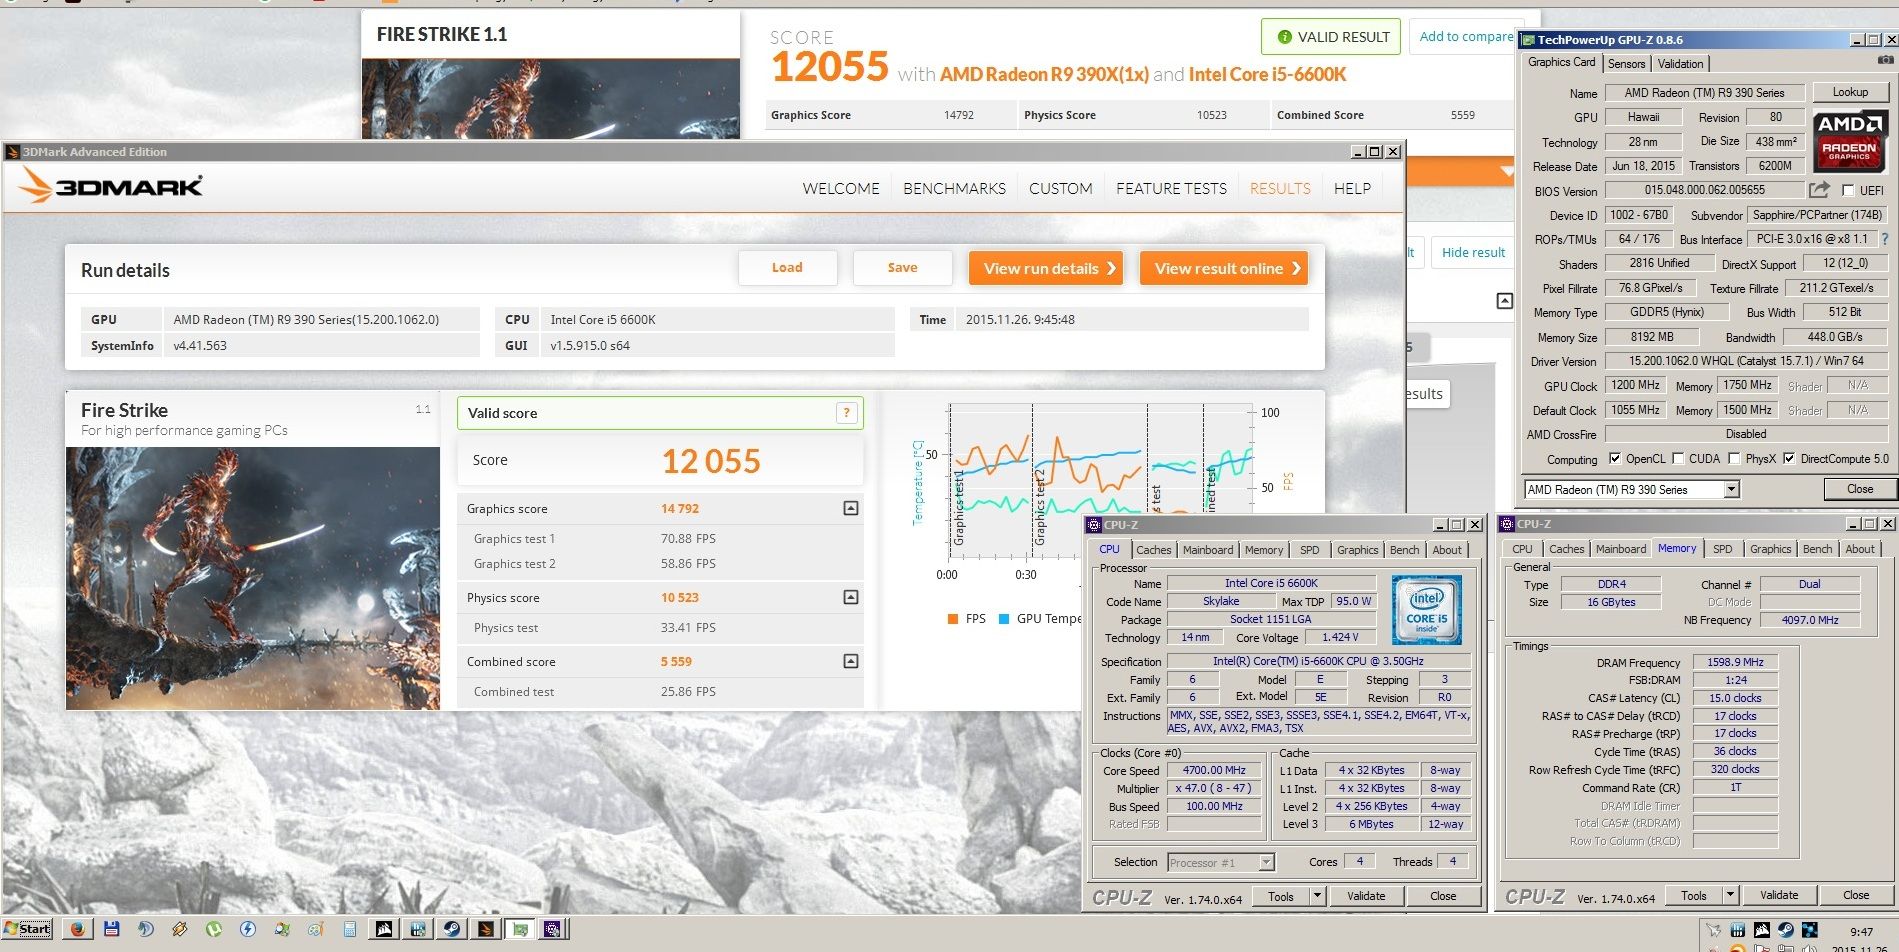Toggle the DirectCompute 5.0 checkbox
The width and height of the screenshot is (1899, 952).
1789,459
